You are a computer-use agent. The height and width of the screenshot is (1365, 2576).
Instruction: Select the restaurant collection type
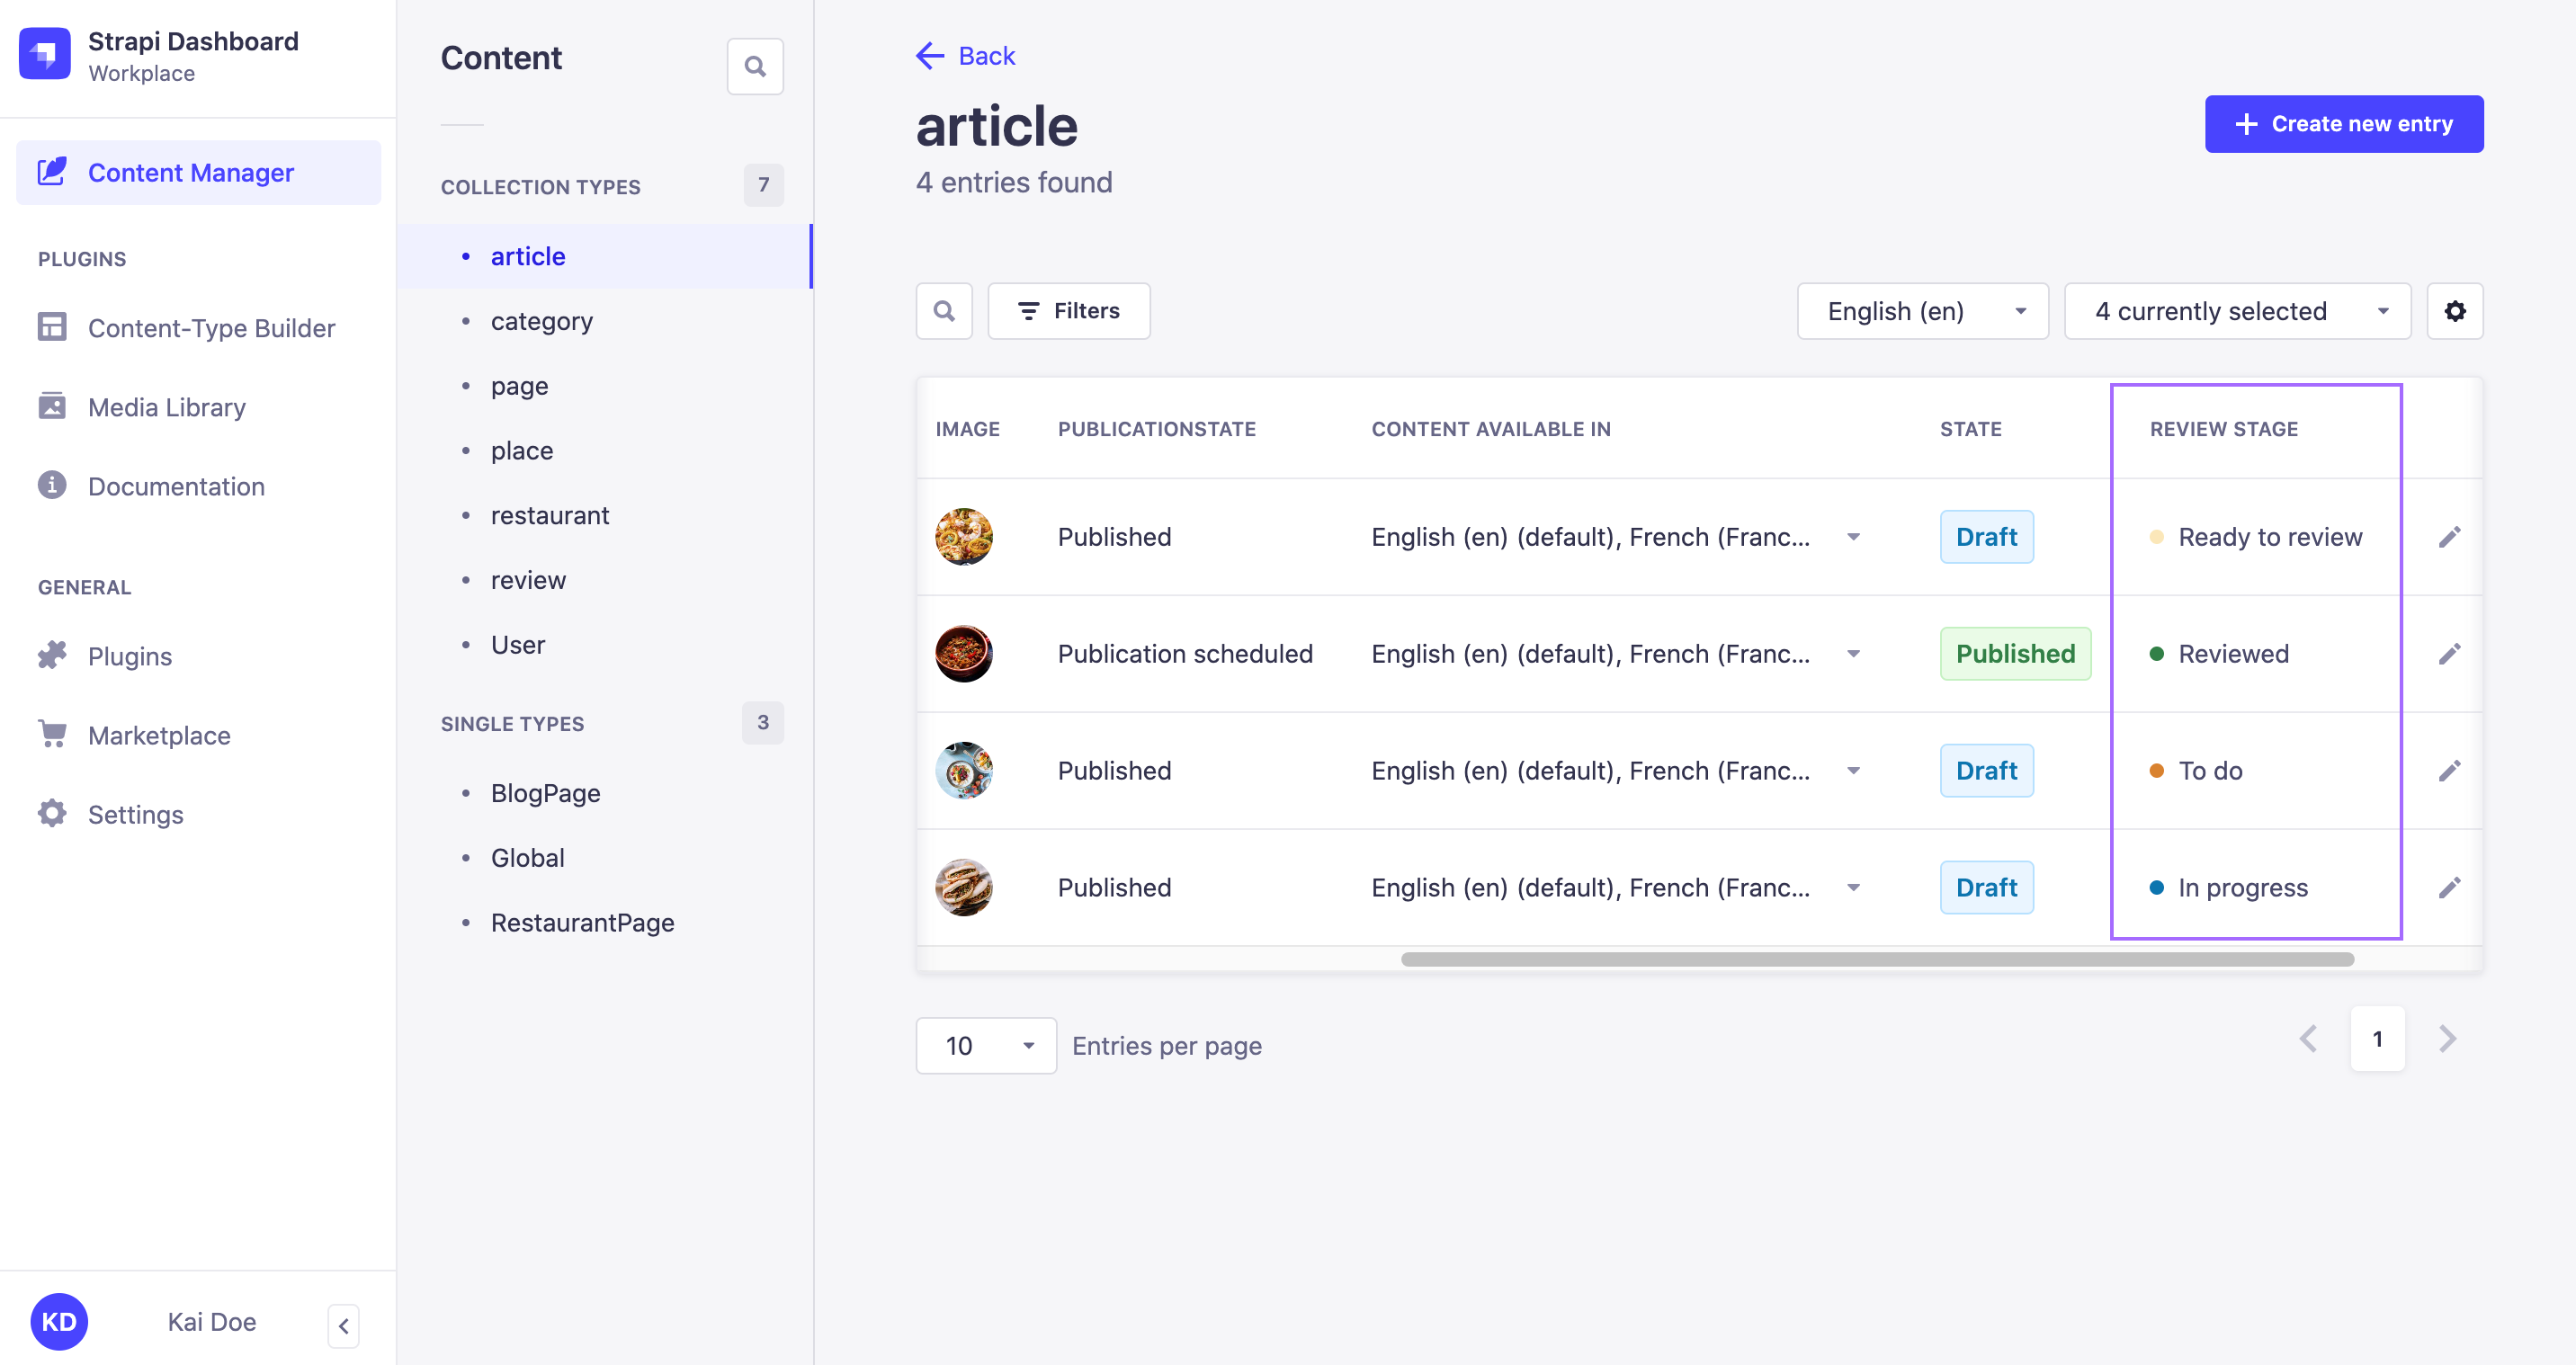click(549, 515)
